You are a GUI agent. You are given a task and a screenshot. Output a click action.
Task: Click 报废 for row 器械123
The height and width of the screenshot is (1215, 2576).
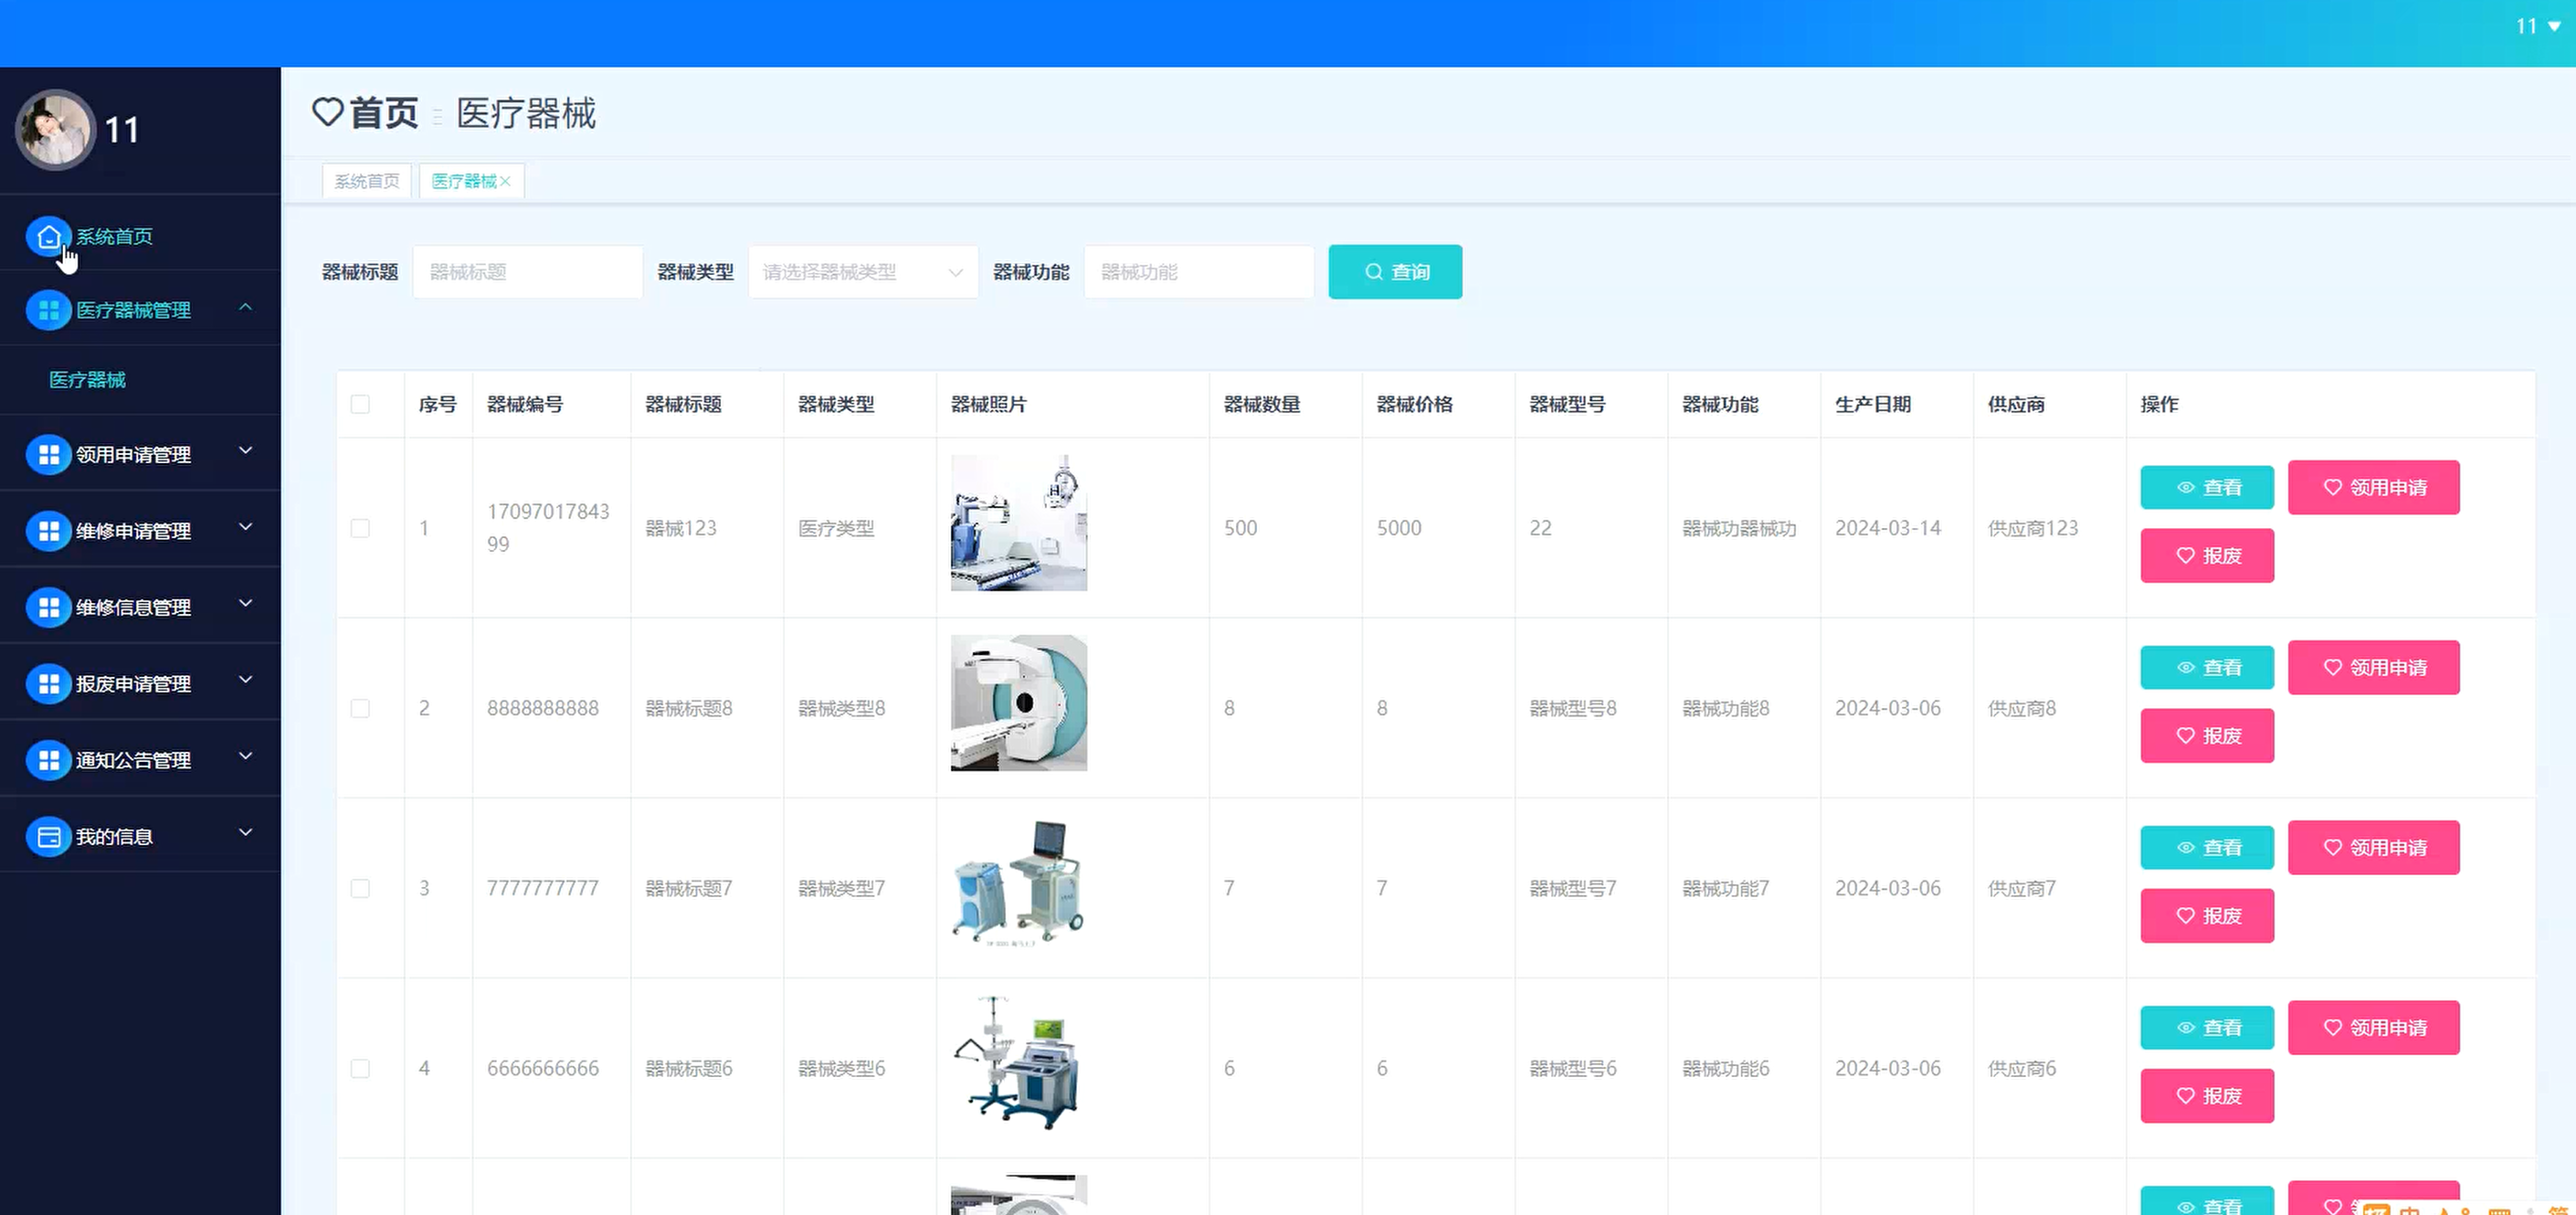[x=2207, y=556]
